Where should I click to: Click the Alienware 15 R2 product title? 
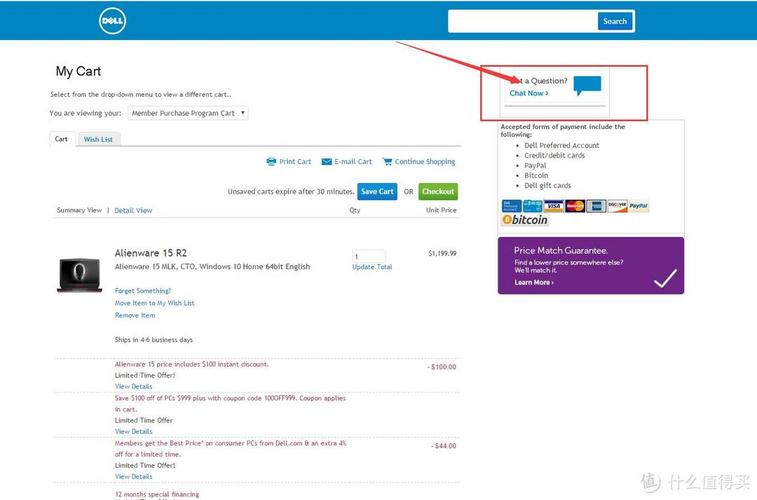151,253
